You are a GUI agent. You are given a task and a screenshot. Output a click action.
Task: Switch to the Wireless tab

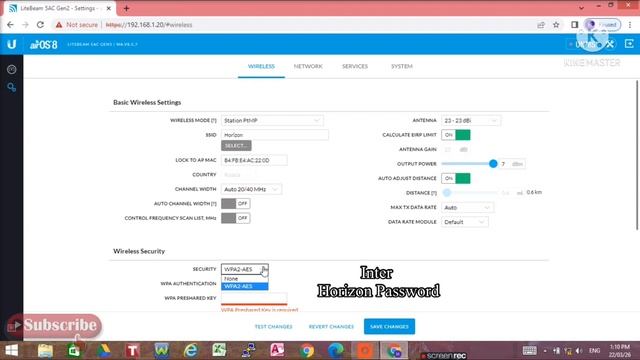click(261, 66)
